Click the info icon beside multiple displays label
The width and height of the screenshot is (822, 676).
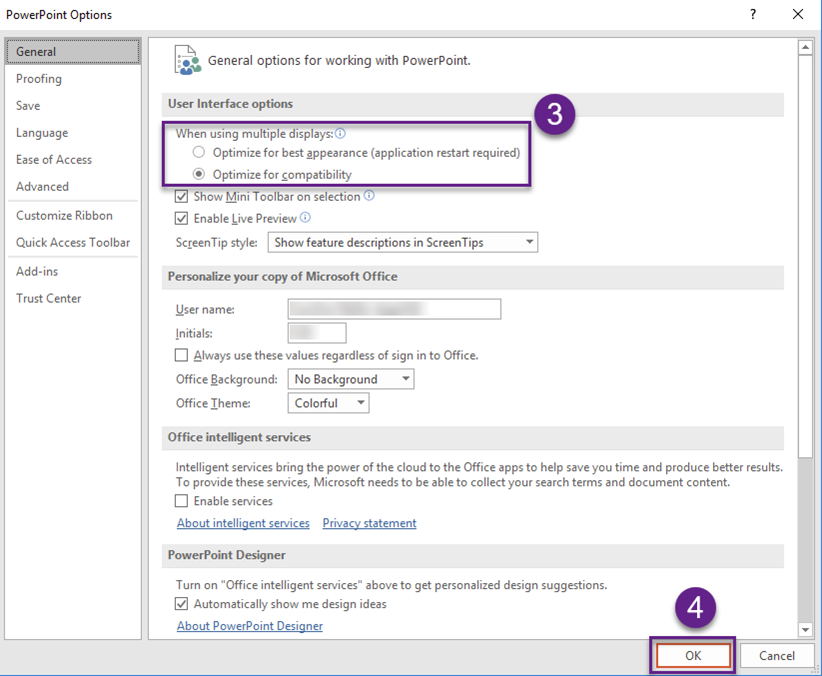coord(340,134)
